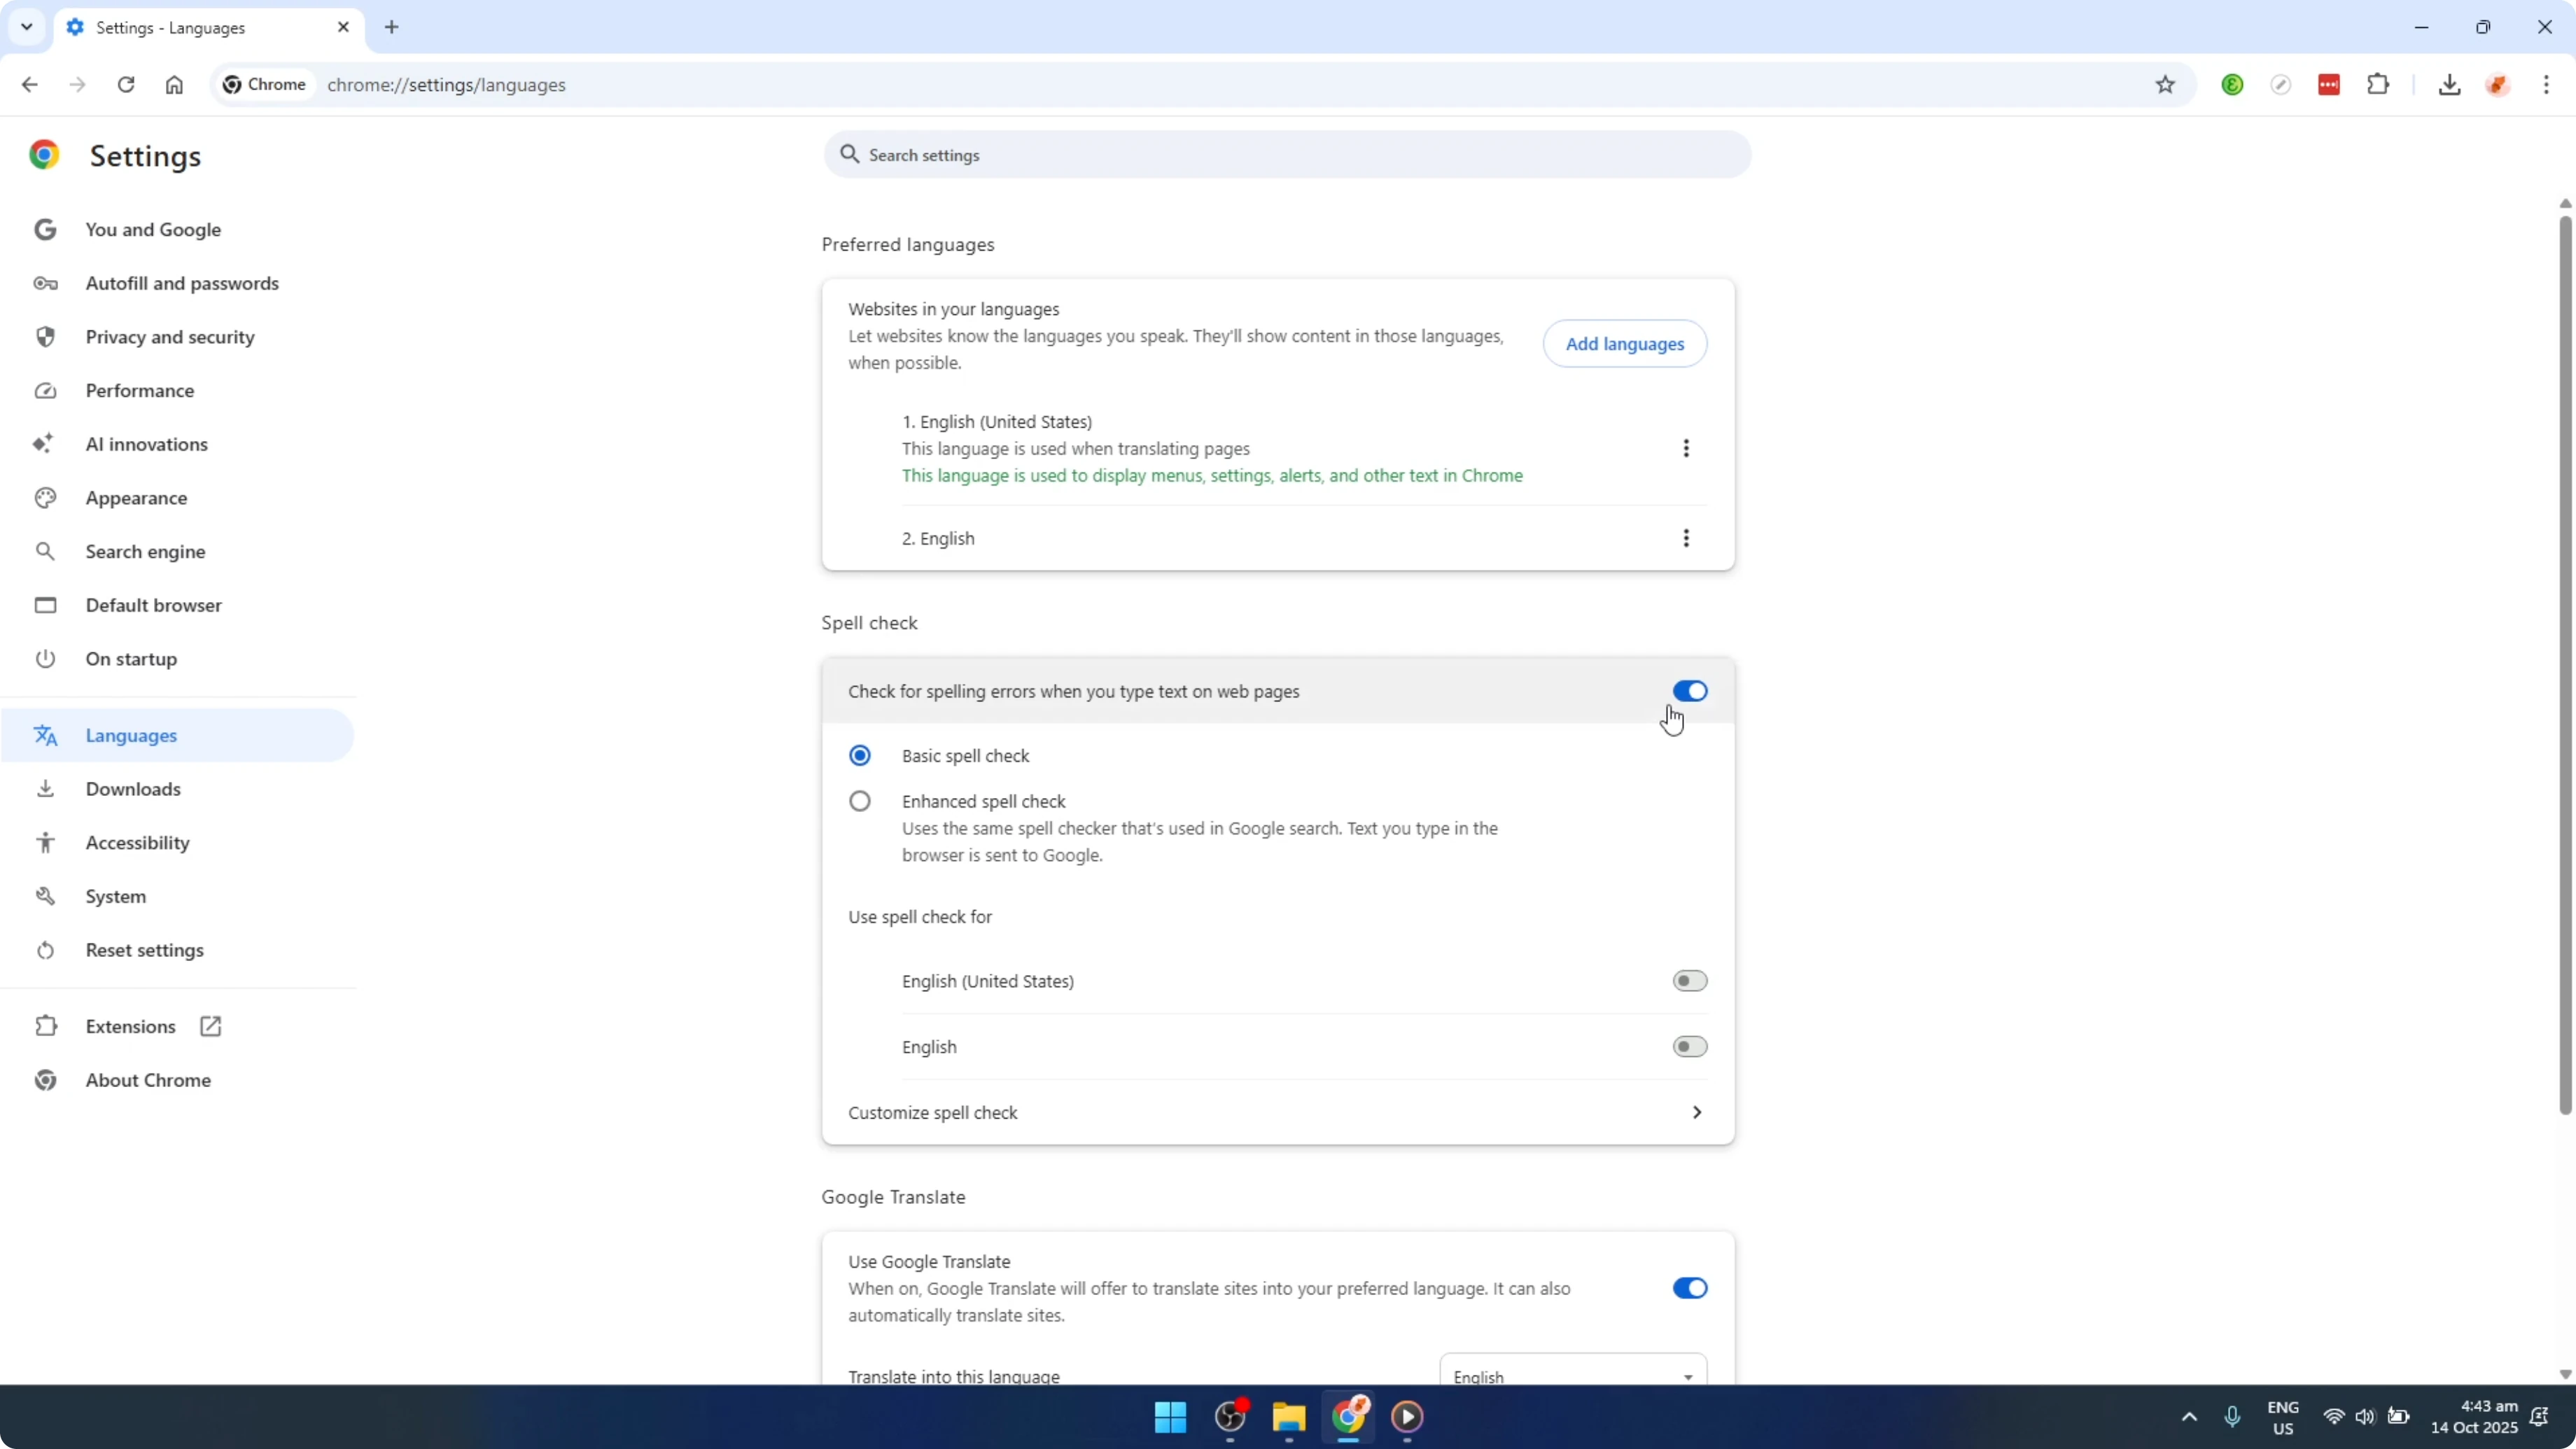The width and height of the screenshot is (2576, 1449).
Task: Close the Settings - Languages tab
Action: coord(343,27)
